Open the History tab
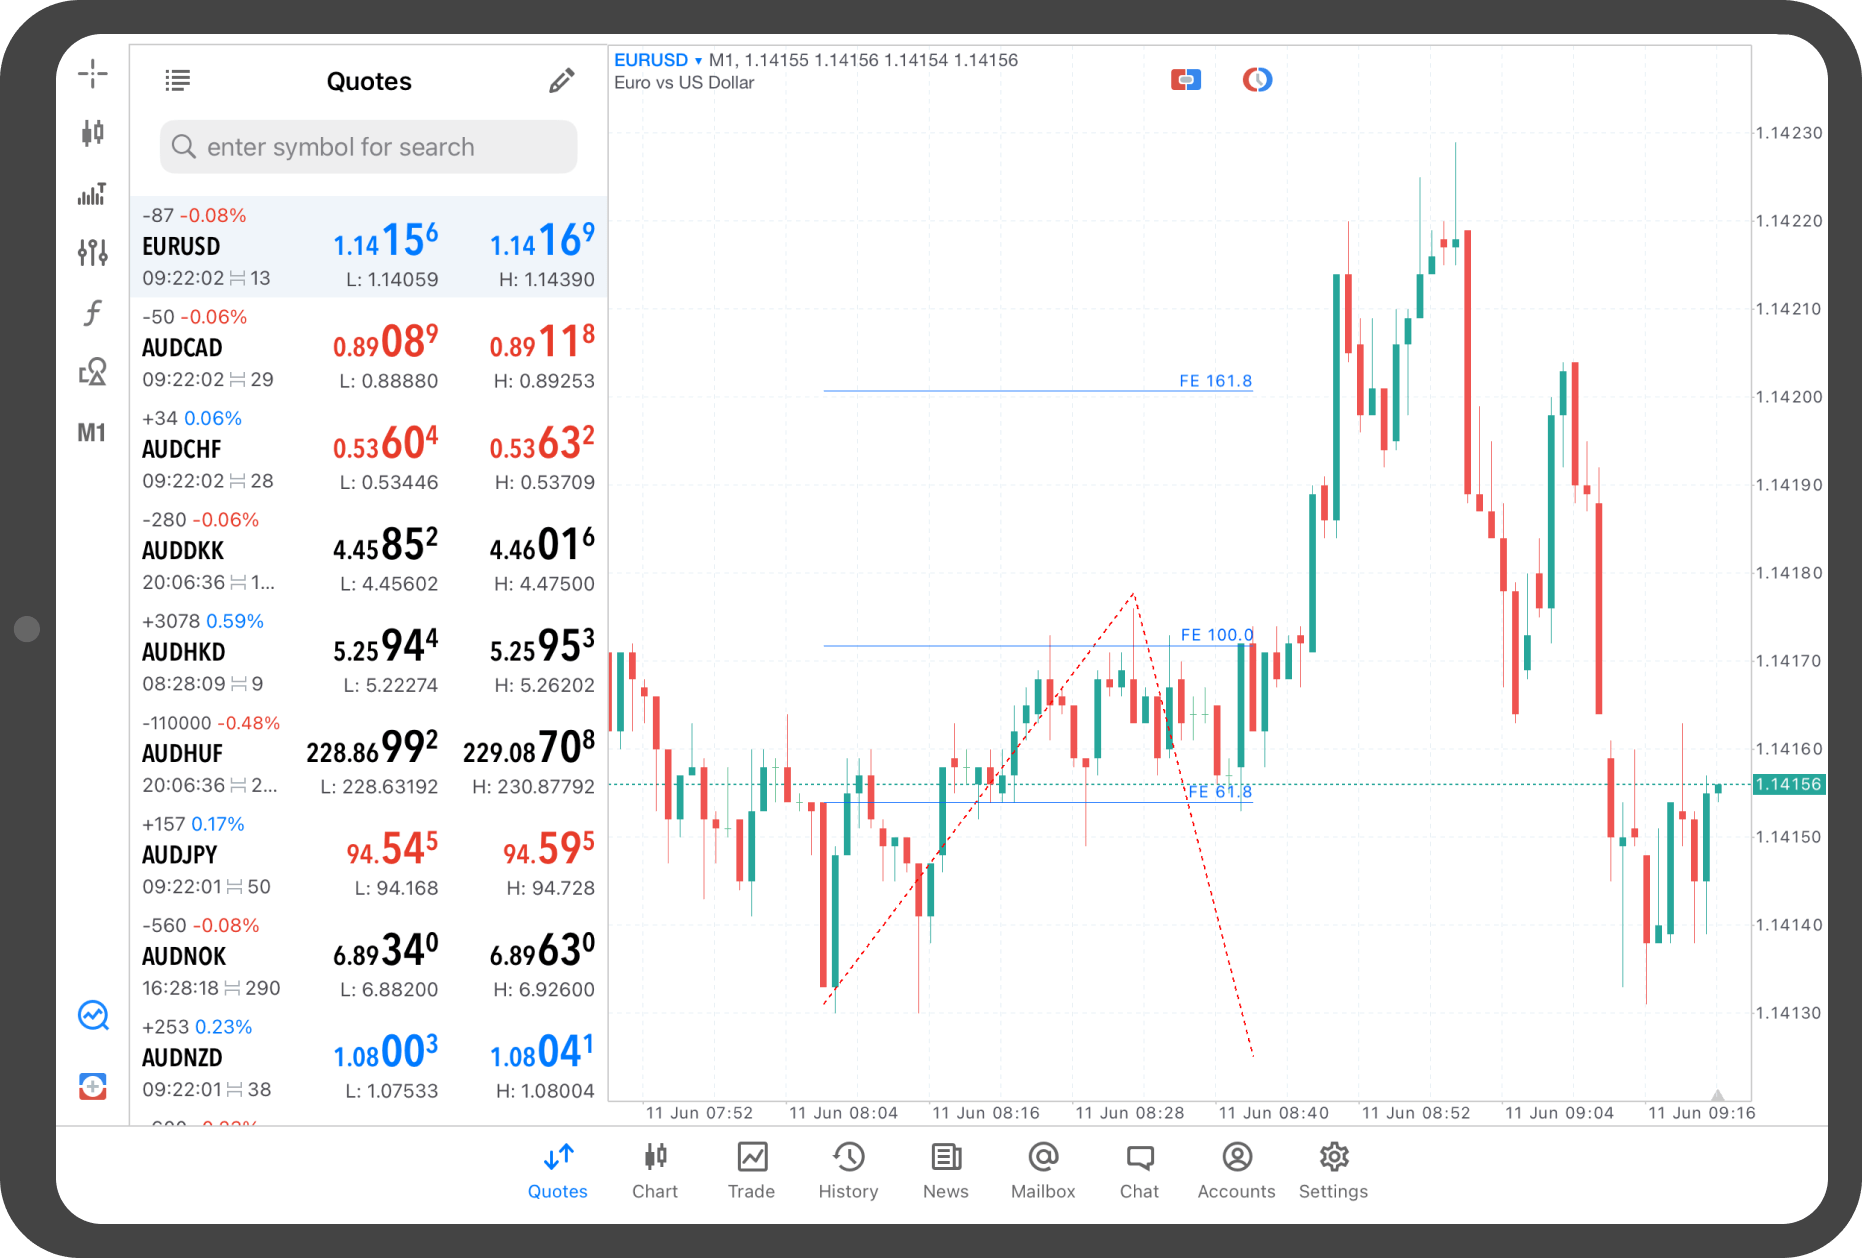Viewport: 1862px width, 1258px height. pos(848,1170)
